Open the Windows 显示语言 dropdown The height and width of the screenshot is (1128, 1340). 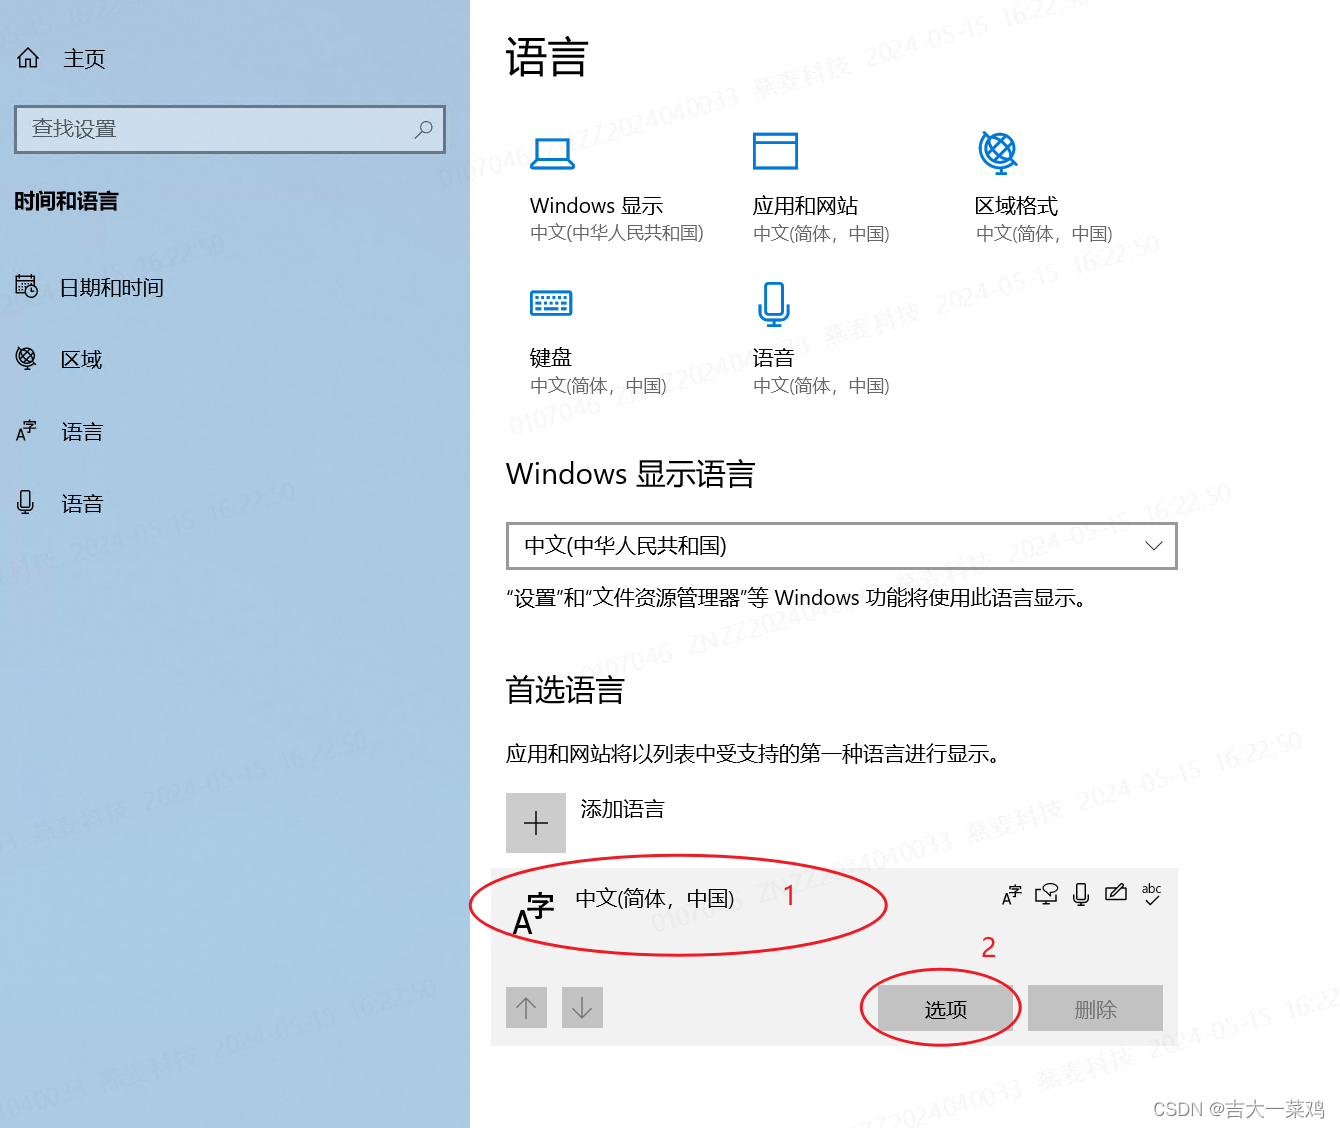pos(842,546)
